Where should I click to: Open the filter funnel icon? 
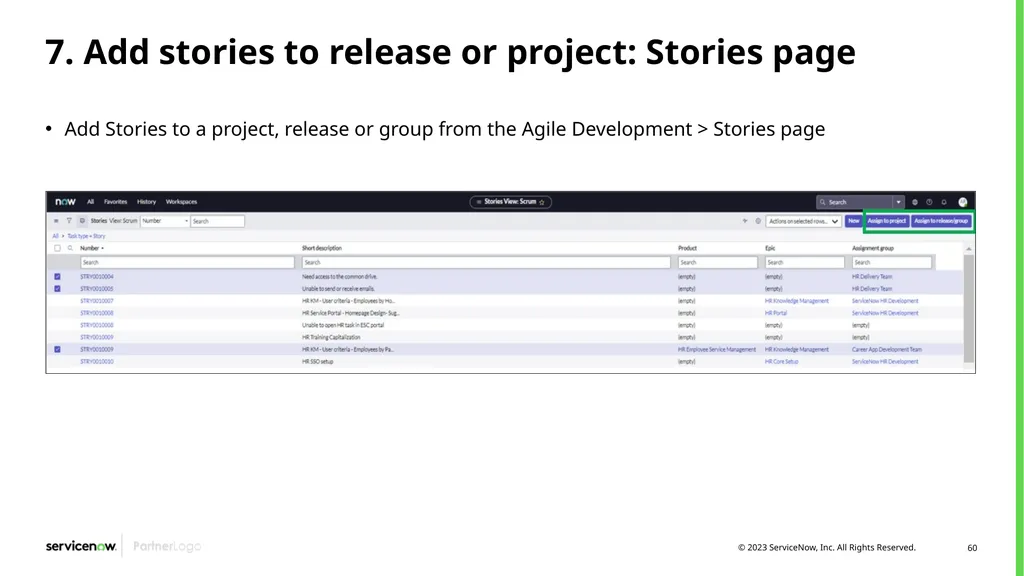click(x=69, y=221)
